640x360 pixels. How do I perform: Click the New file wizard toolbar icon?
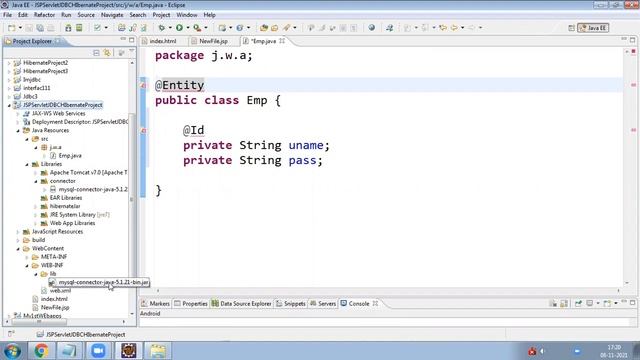11,28
